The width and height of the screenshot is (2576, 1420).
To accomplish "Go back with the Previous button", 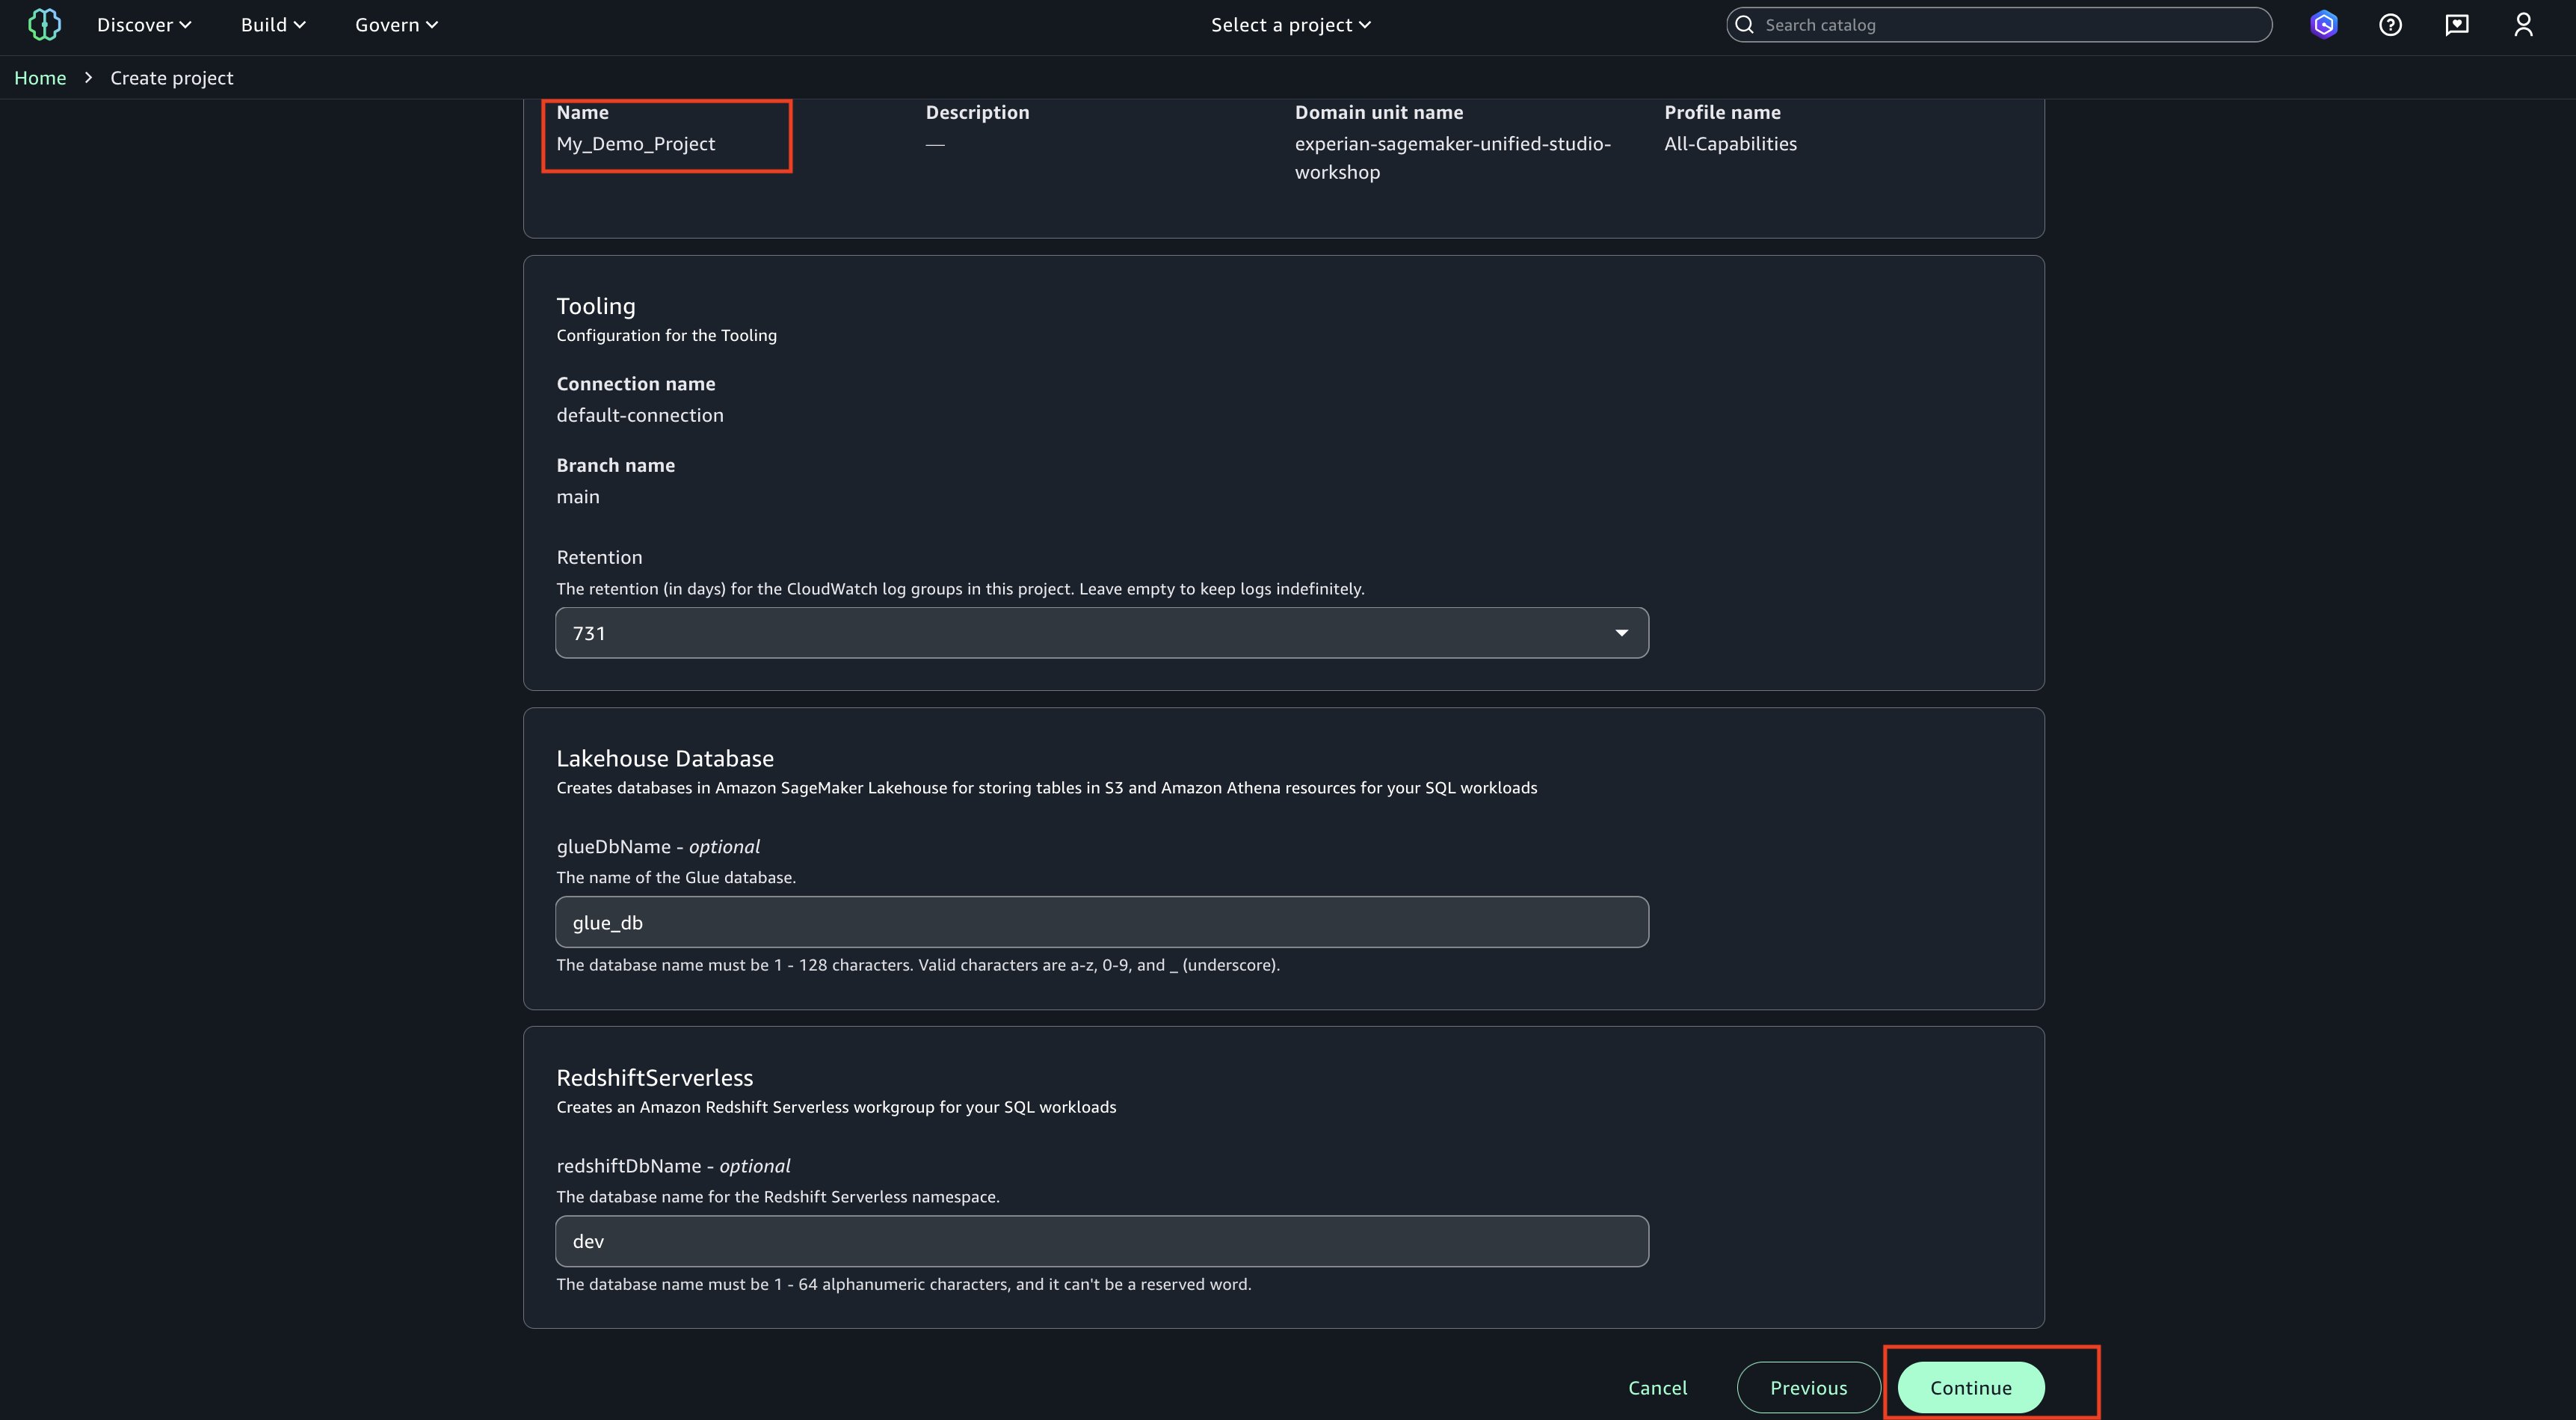I will point(1808,1387).
